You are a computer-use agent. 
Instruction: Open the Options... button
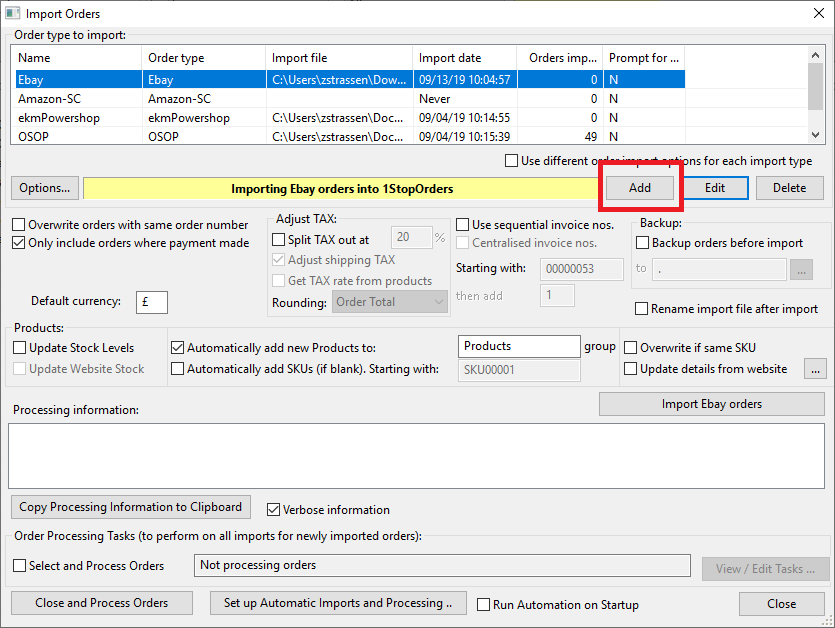45,188
